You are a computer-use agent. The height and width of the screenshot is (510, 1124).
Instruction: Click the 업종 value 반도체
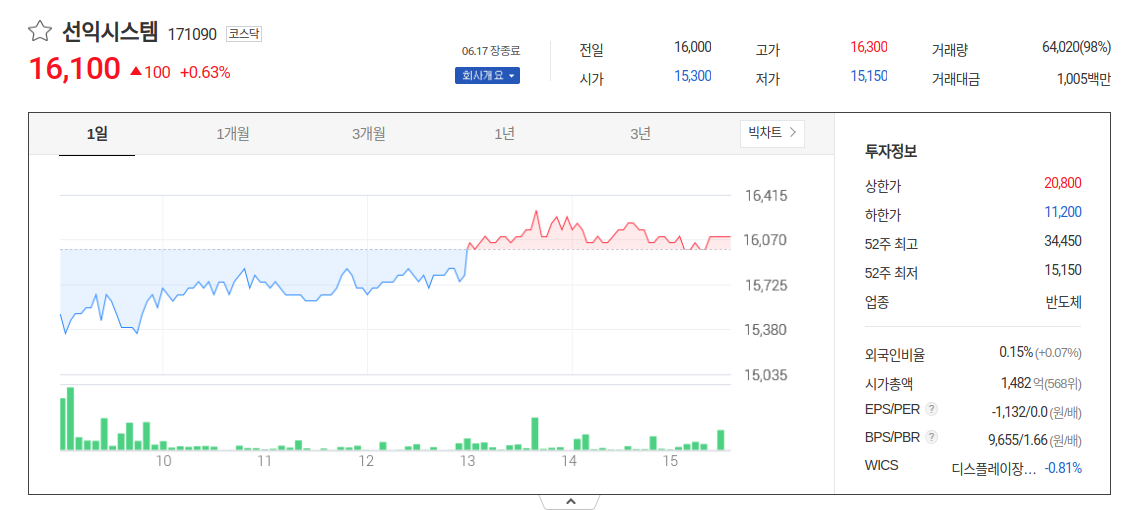pos(1064,302)
